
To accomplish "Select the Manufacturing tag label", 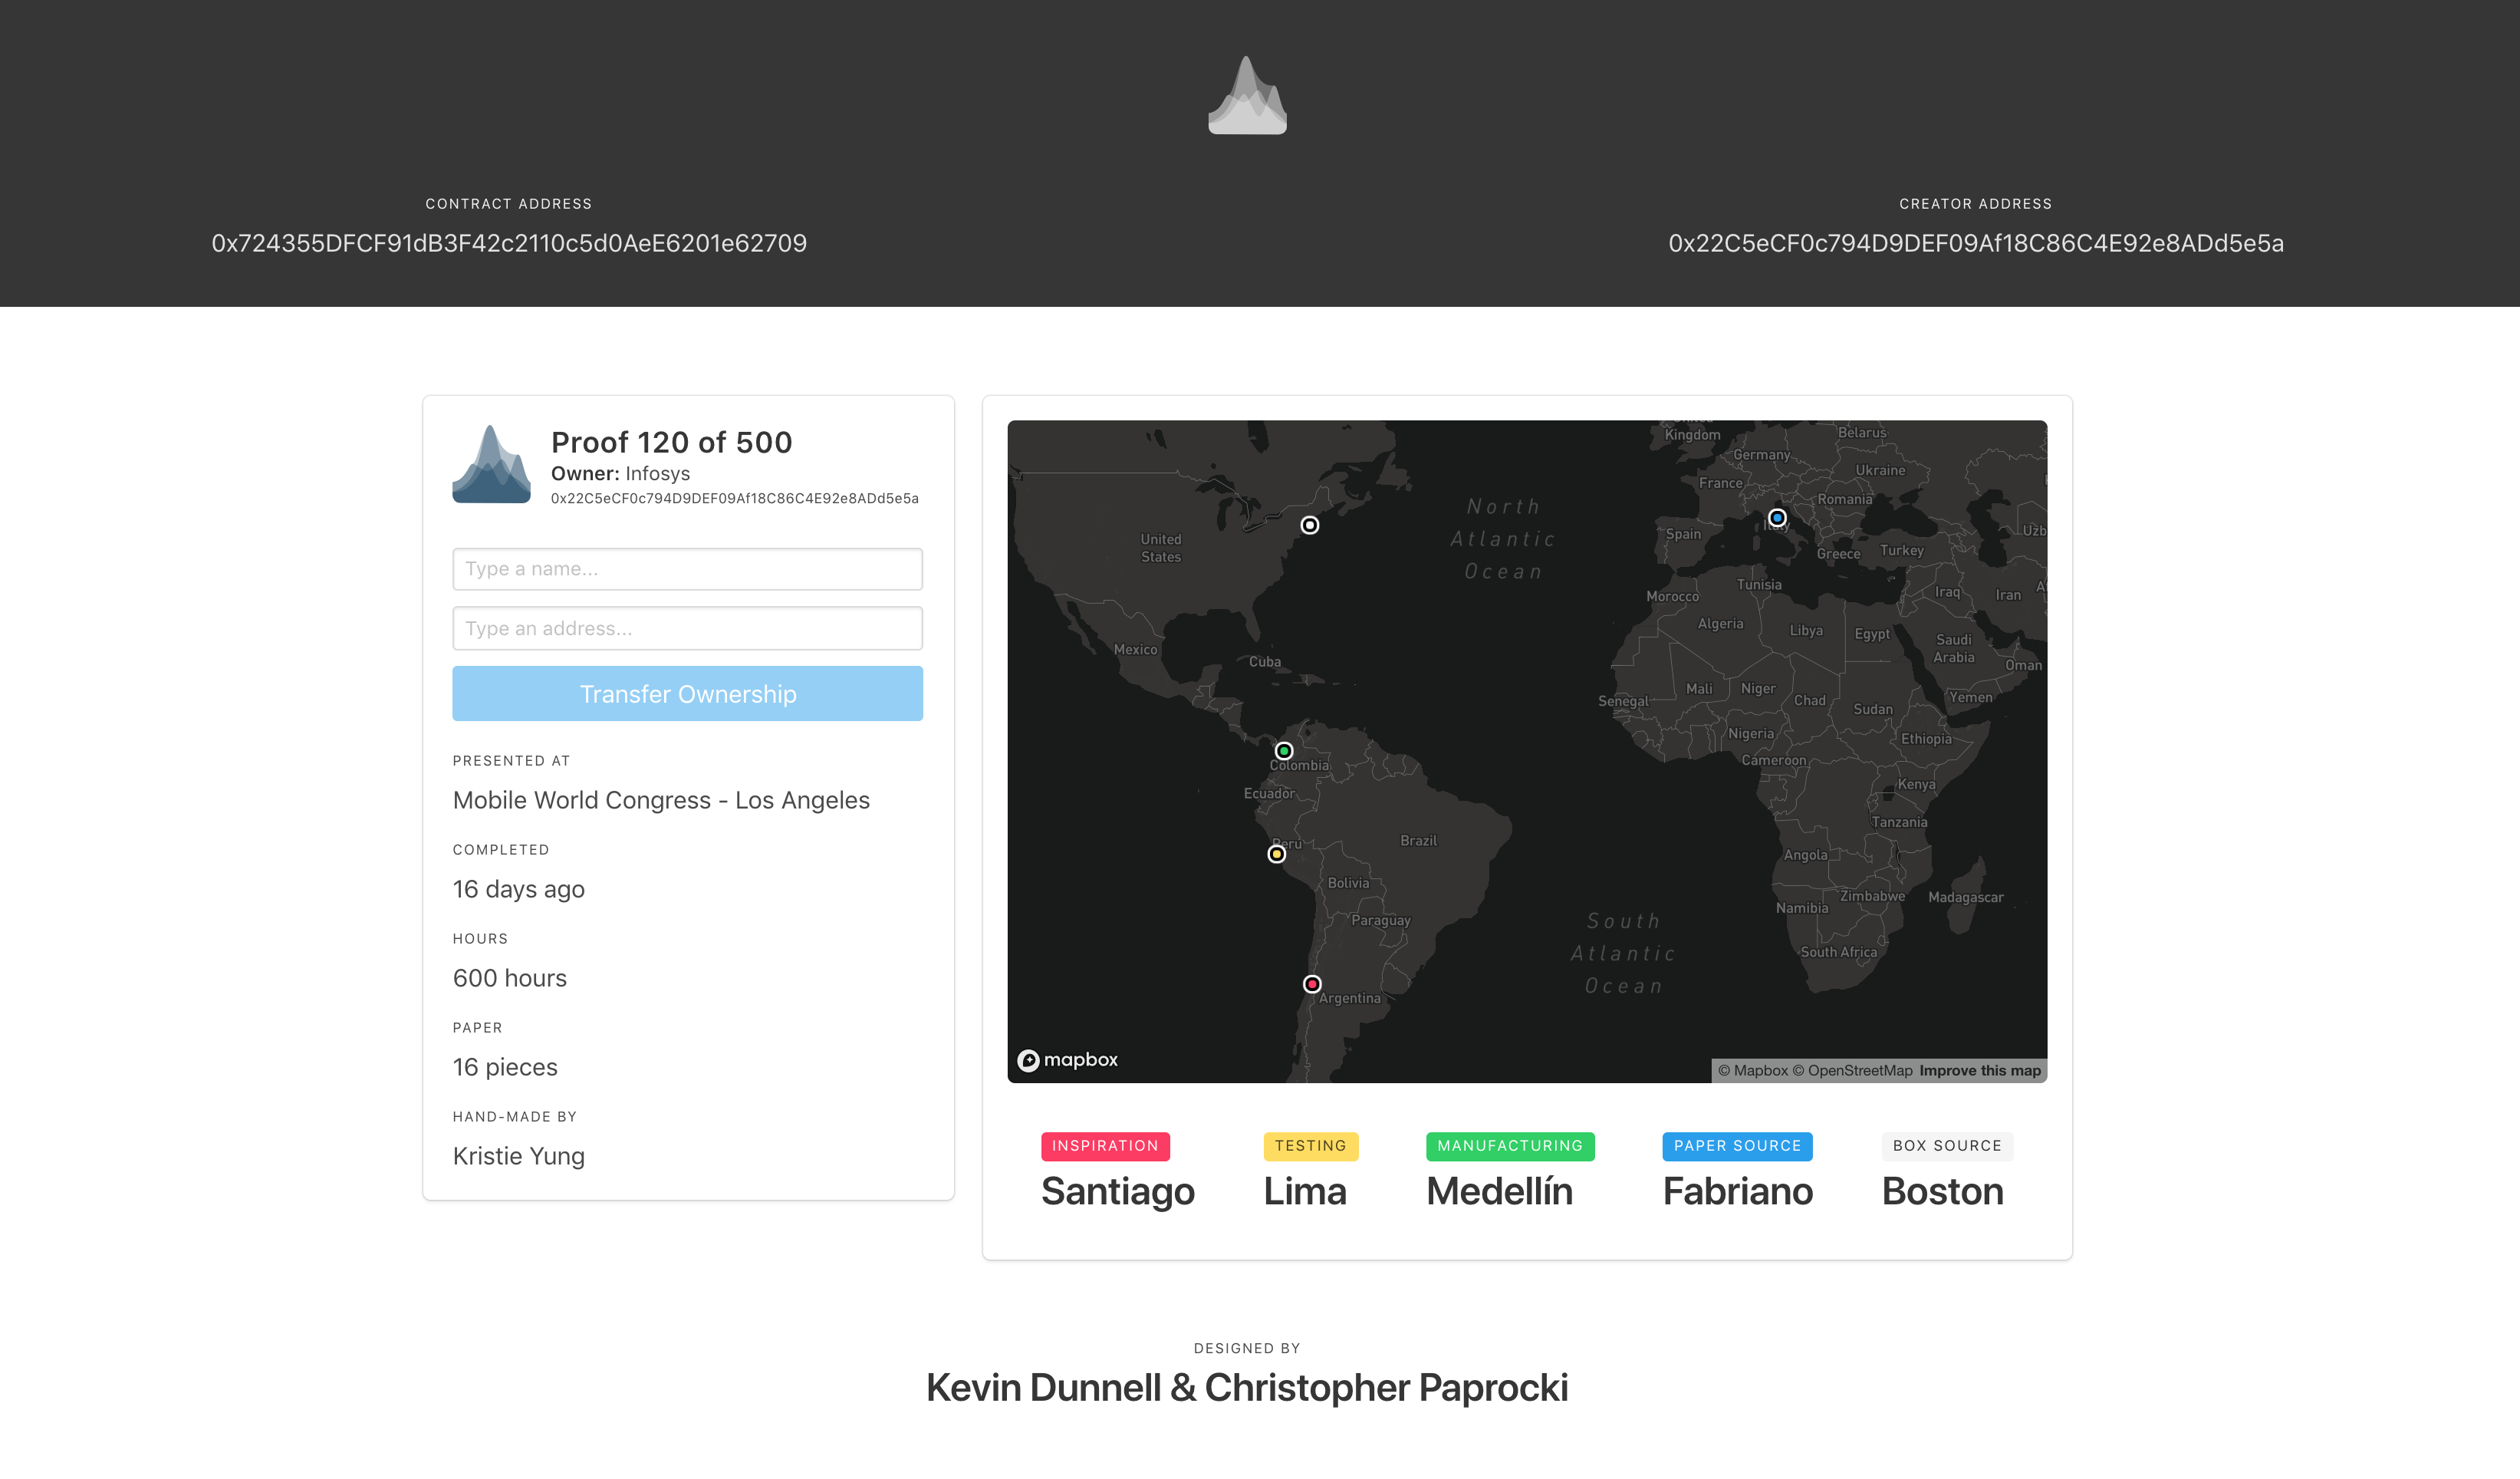I will 1509,1146.
